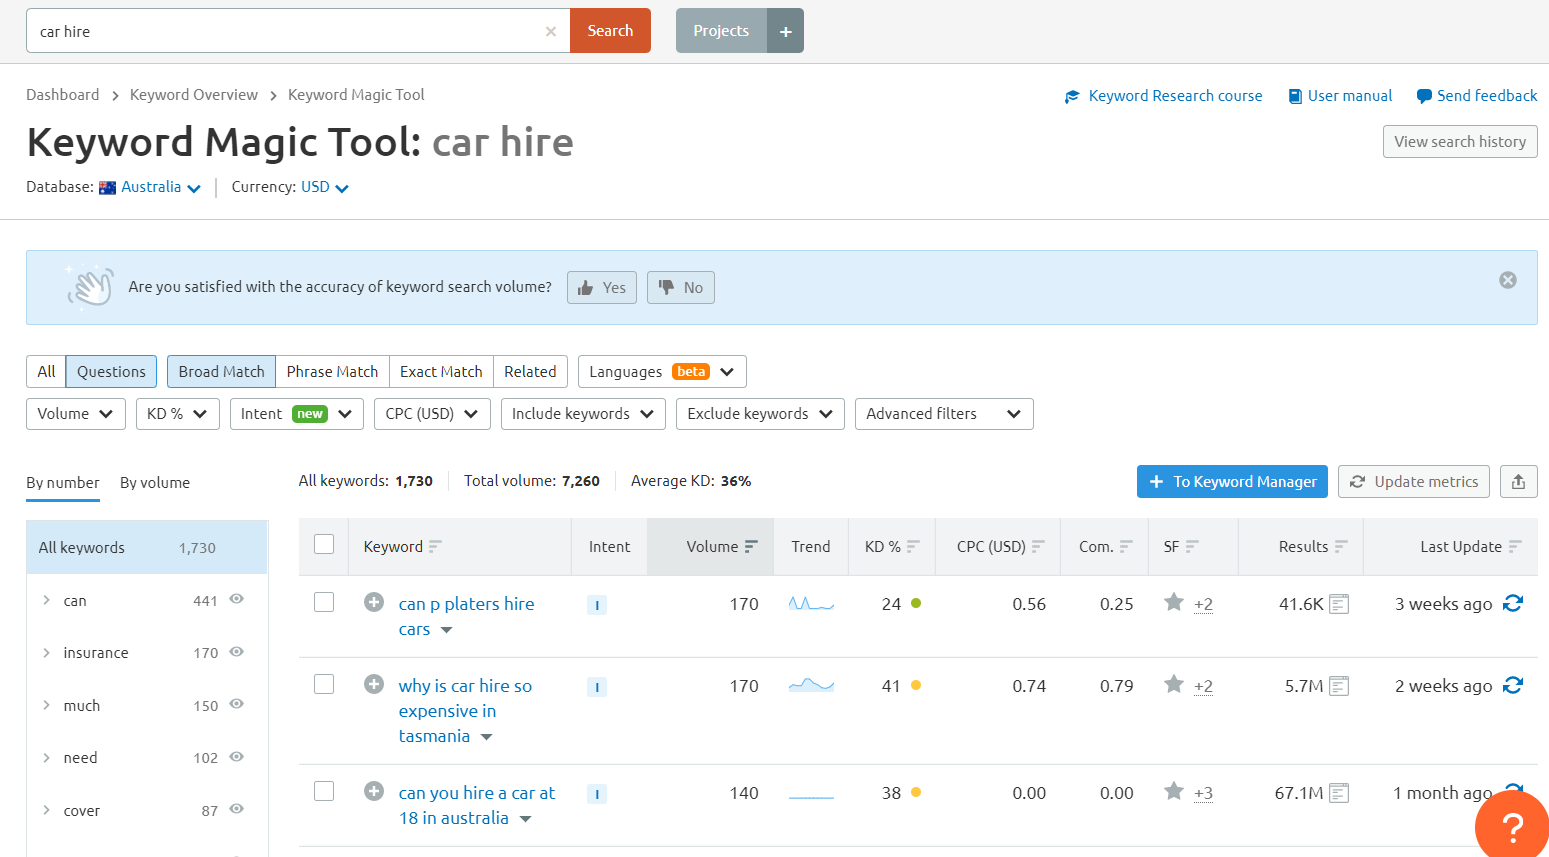Toggle eye icon for 'need' group
Viewport: 1549px width, 857px height.
pyautogui.click(x=237, y=756)
